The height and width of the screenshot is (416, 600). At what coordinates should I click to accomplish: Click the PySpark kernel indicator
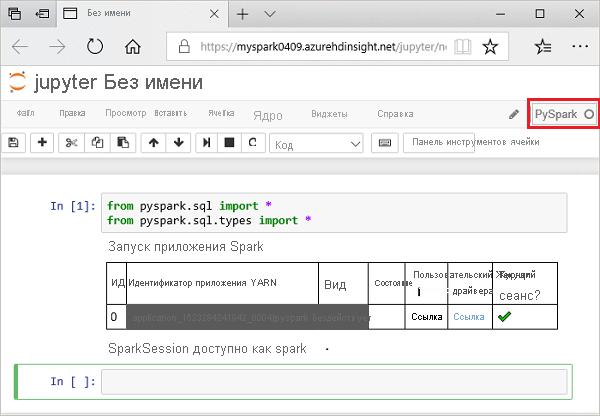point(563,114)
